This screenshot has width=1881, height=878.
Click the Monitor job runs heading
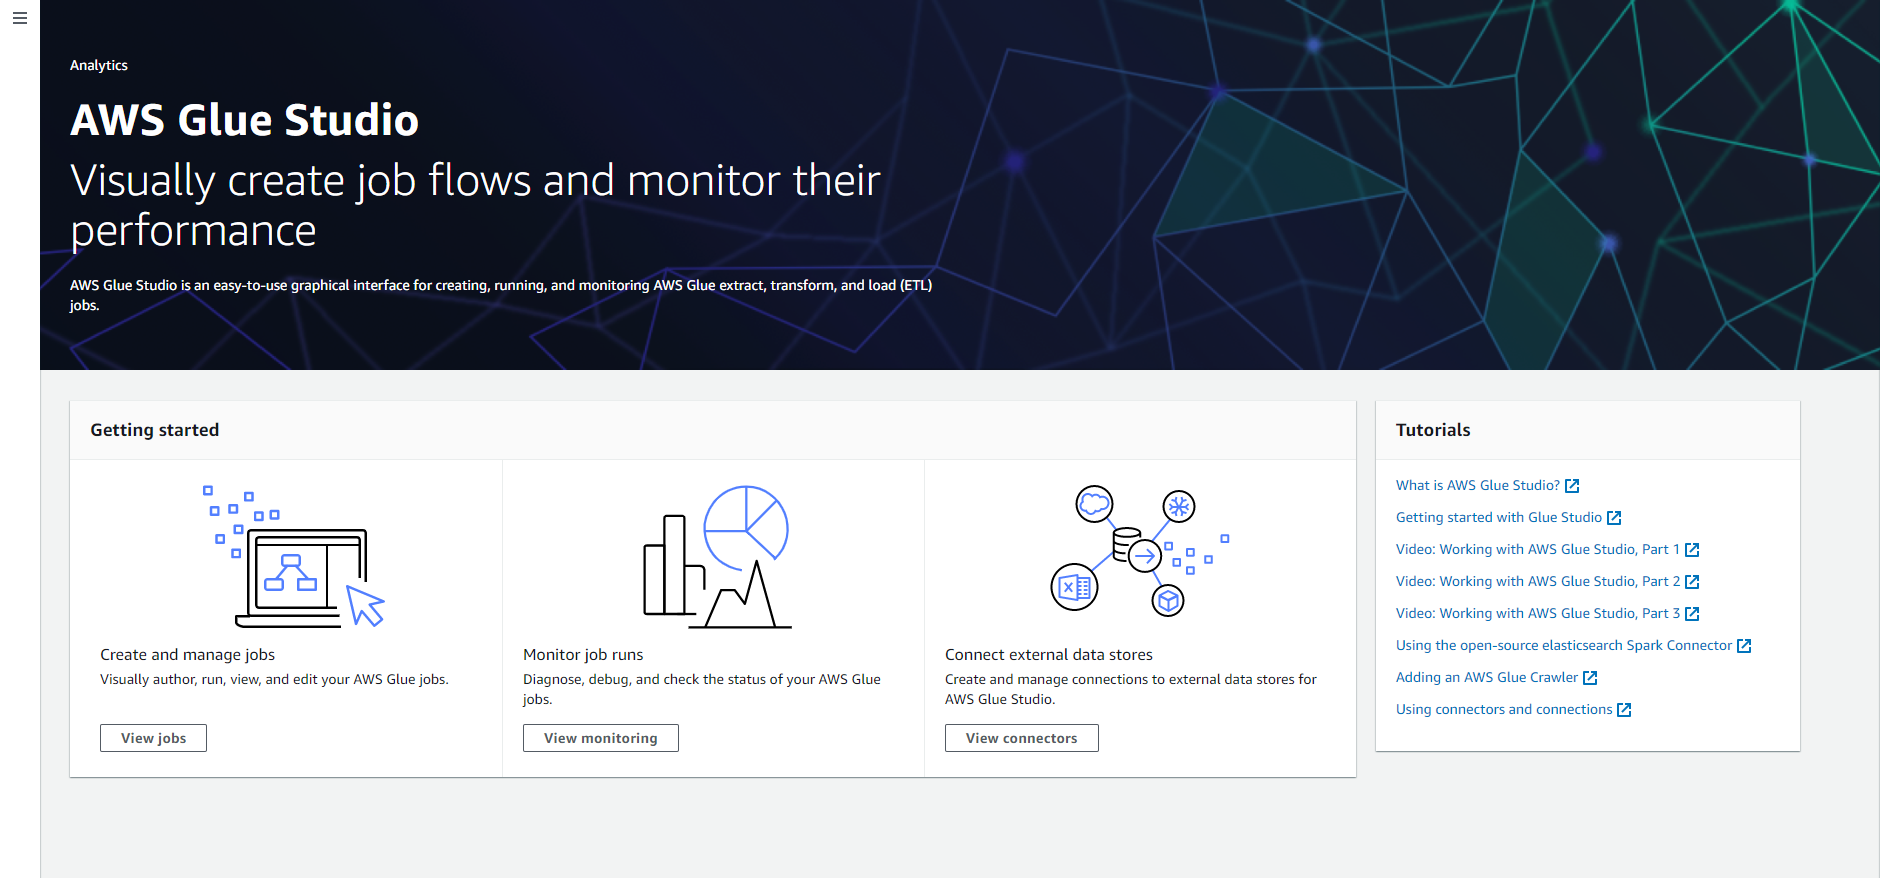[x=583, y=654]
